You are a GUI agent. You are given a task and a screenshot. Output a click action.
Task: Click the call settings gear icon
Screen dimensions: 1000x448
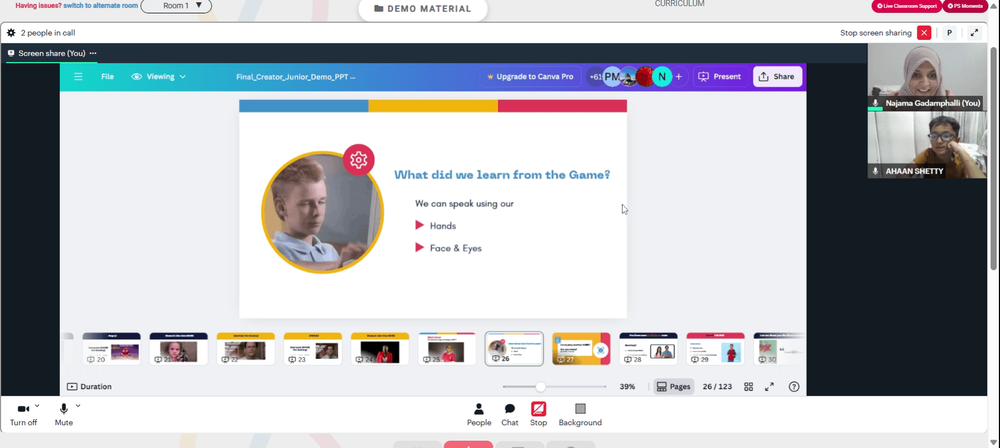(x=11, y=33)
